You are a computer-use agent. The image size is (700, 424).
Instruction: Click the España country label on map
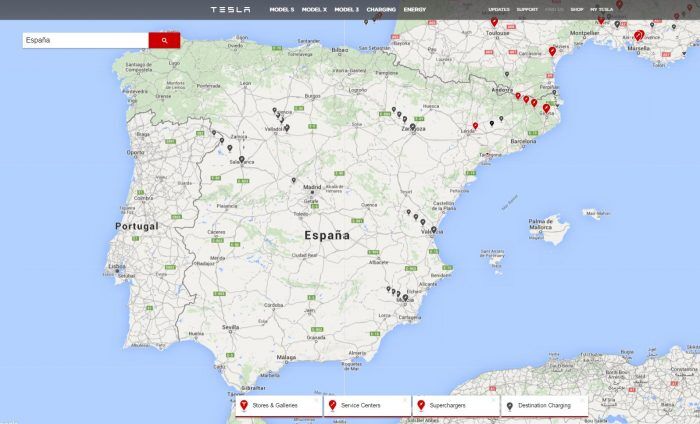pyautogui.click(x=327, y=235)
